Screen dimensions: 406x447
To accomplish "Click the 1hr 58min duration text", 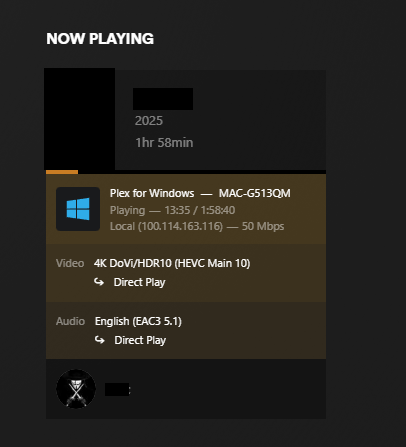I will pos(164,143).
